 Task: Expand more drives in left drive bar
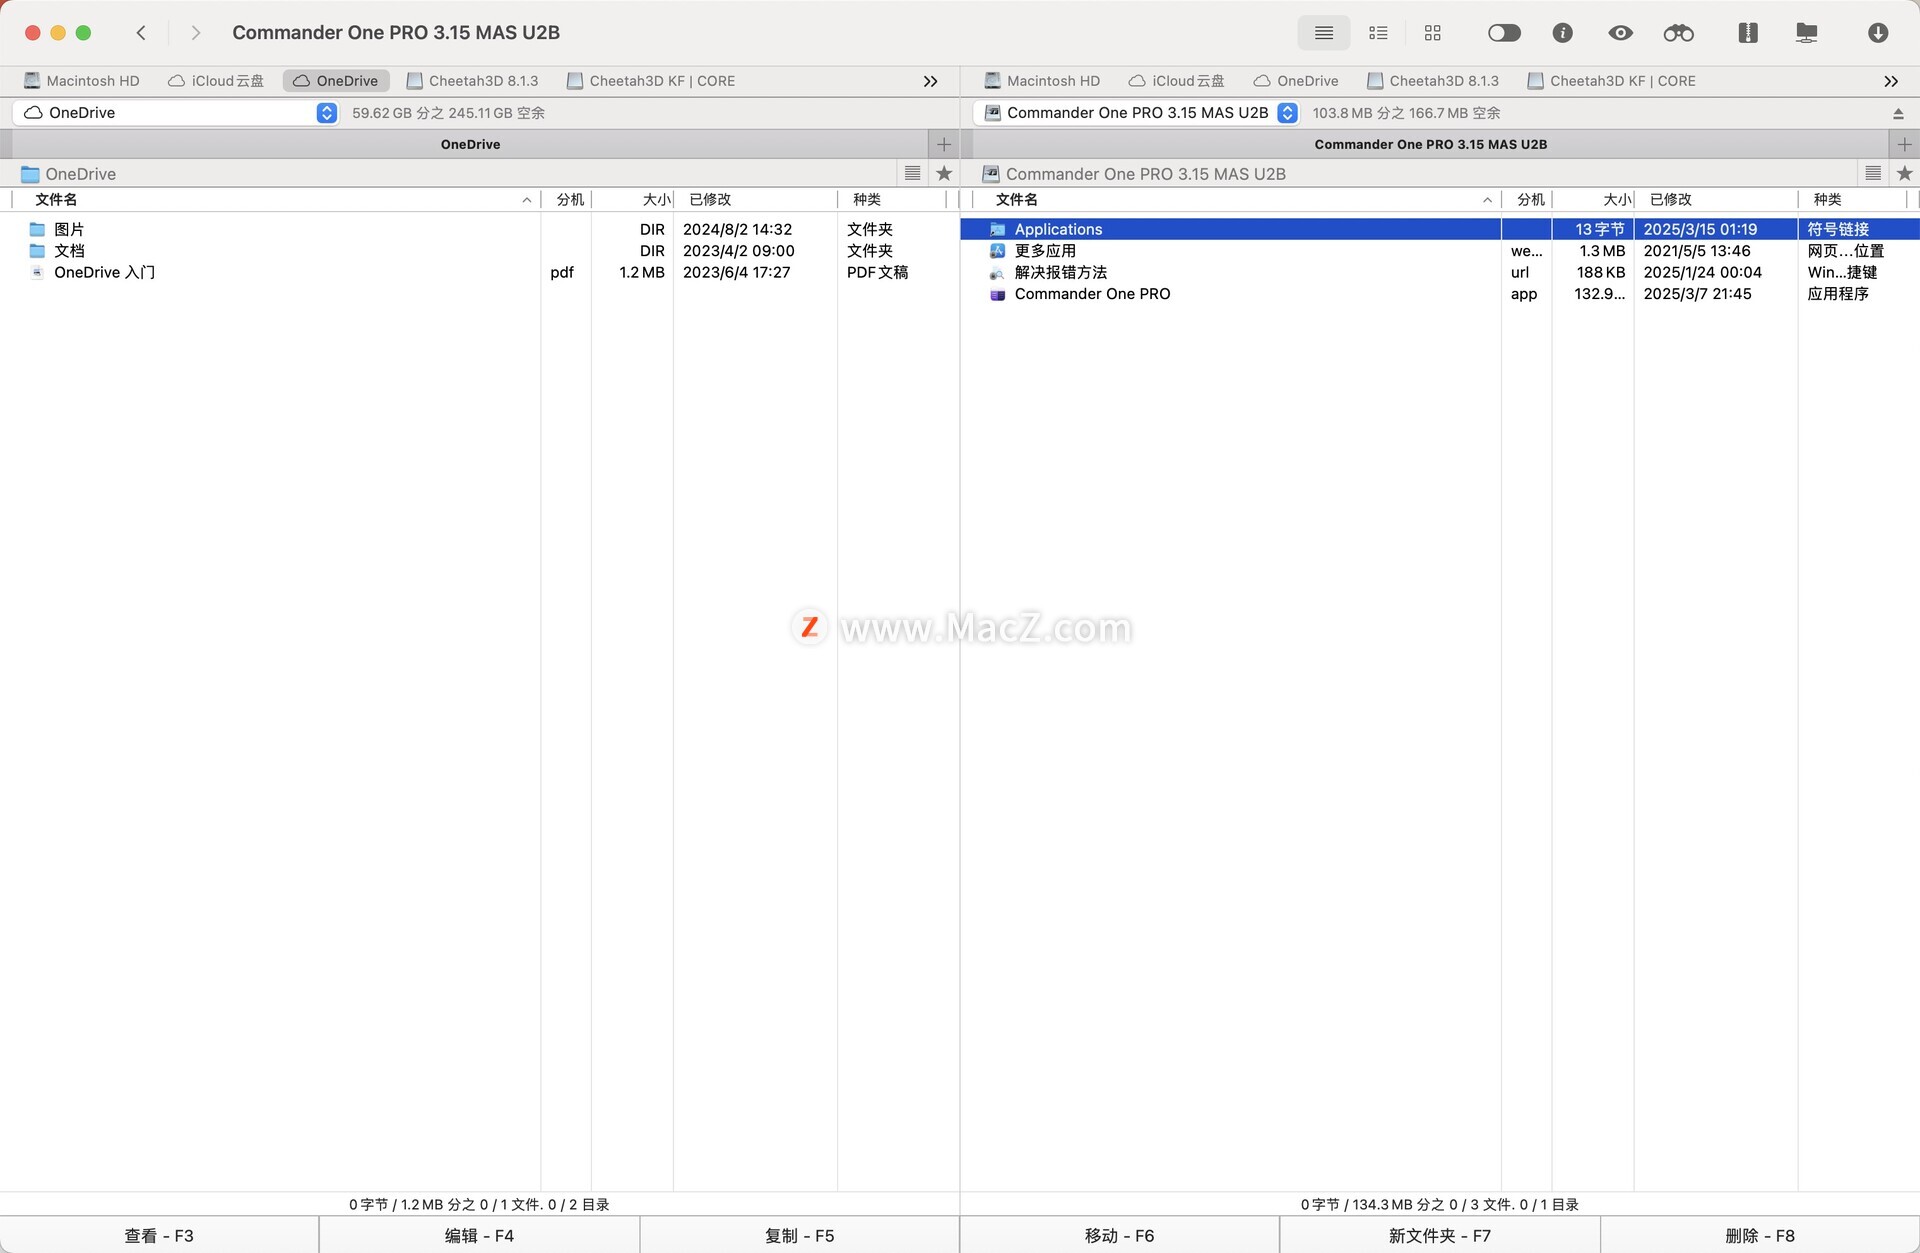(930, 81)
